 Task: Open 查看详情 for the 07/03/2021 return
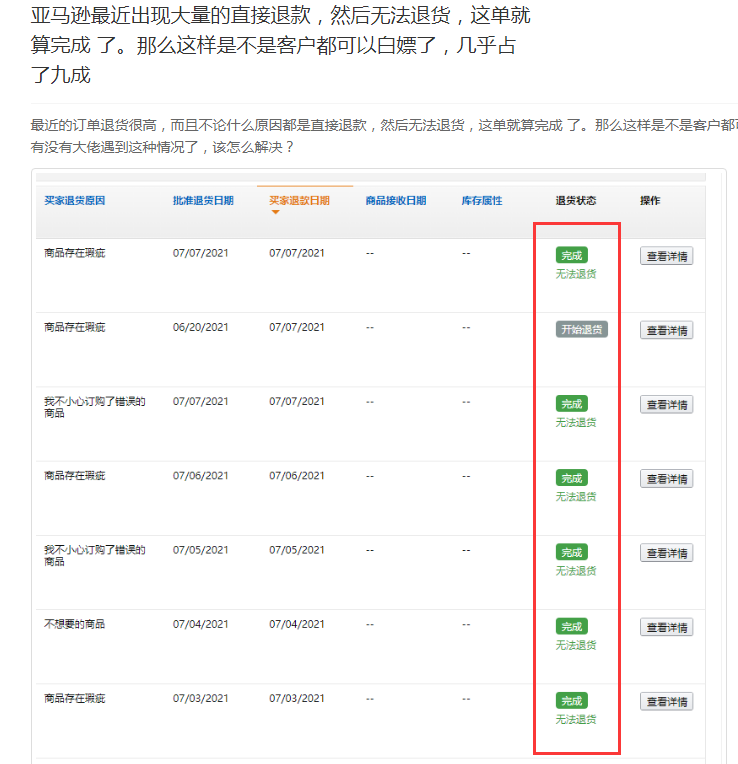coord(666,702)
